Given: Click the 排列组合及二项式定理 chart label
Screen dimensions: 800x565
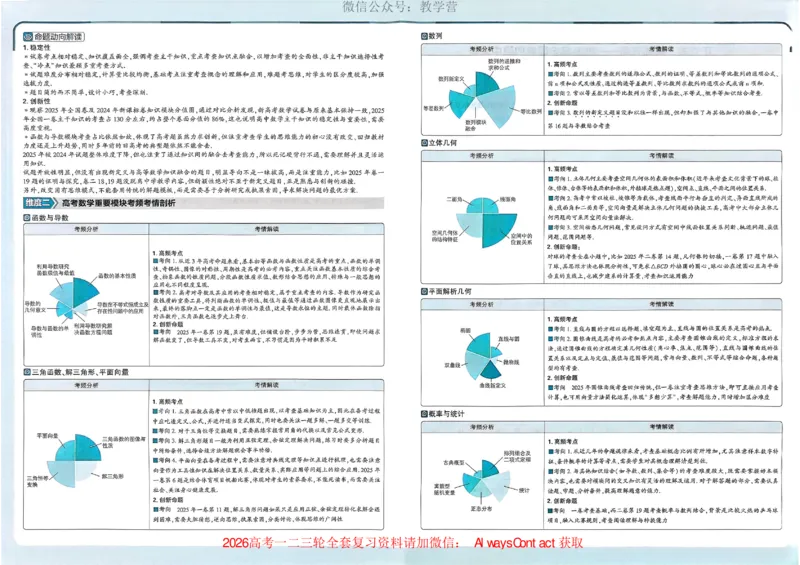Looking at the screenshot, I should pyautogui.click(x=517, y=456).
